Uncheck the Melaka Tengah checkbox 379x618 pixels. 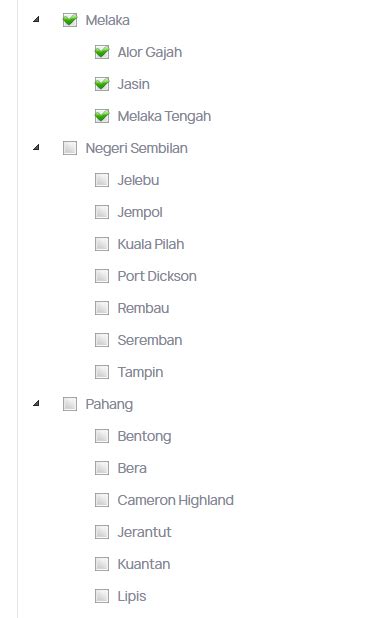point(102,116)
